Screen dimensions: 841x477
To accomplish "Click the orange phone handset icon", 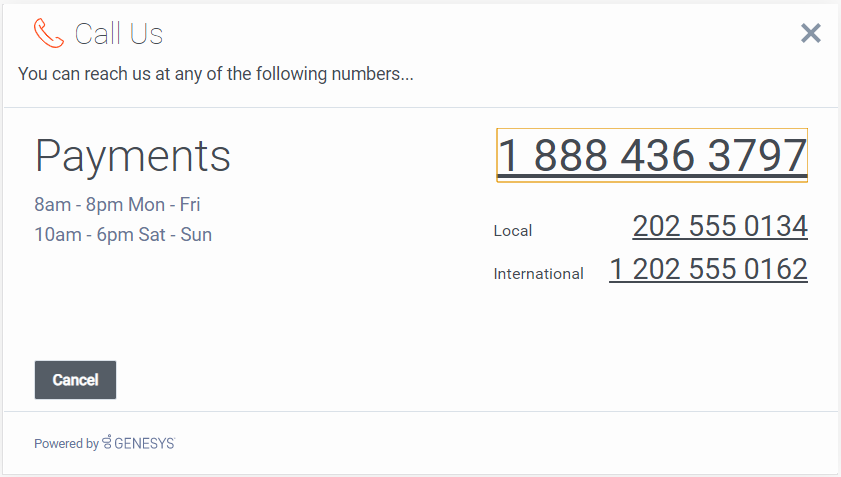I will tap(48, 33).
